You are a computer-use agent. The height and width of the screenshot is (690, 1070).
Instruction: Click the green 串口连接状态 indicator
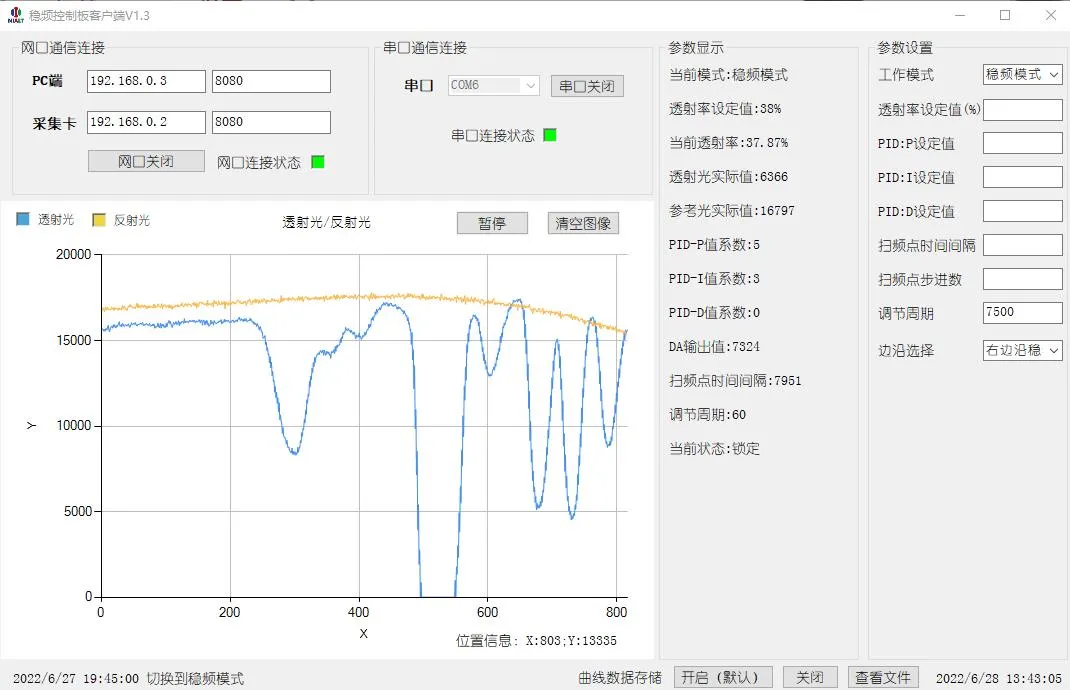[x=550, y=134]
